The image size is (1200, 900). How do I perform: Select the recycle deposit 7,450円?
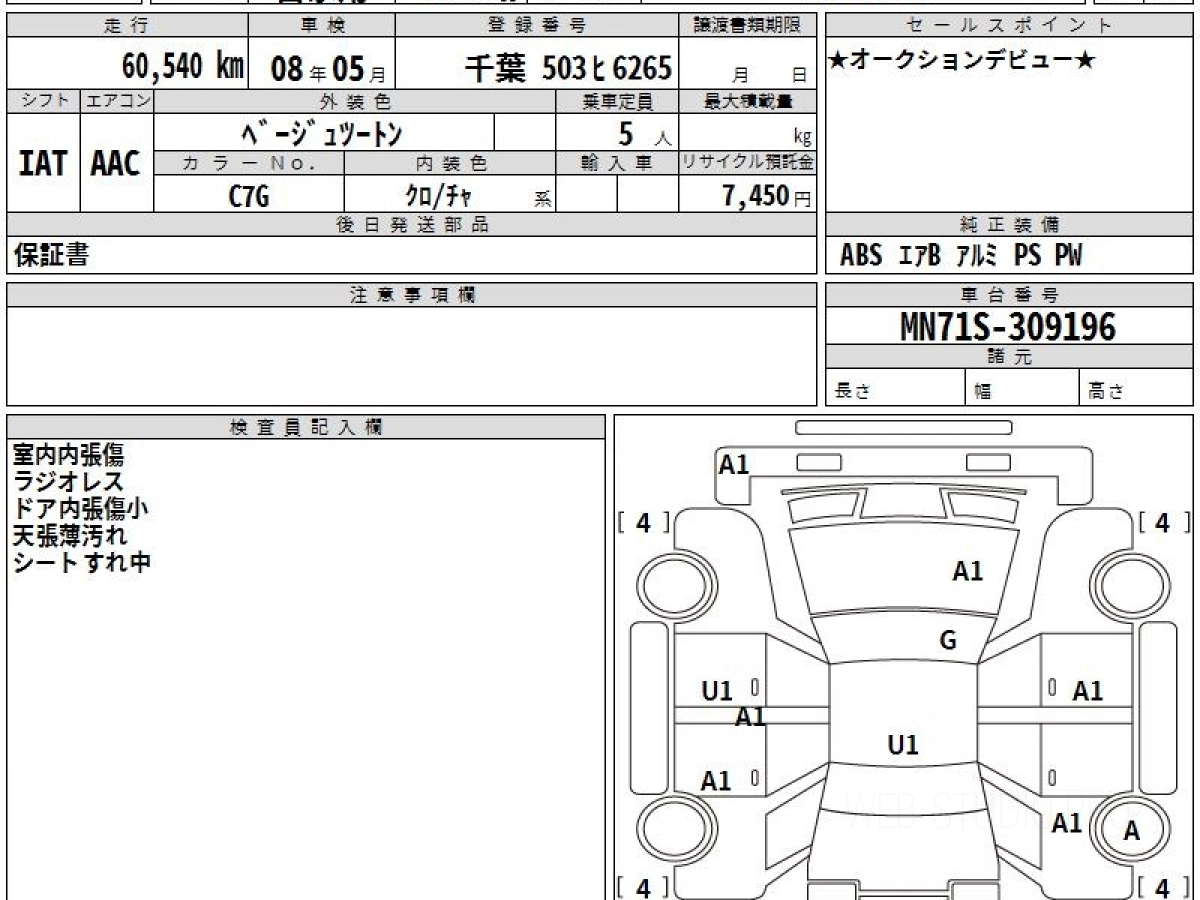(x=767, y=196)
